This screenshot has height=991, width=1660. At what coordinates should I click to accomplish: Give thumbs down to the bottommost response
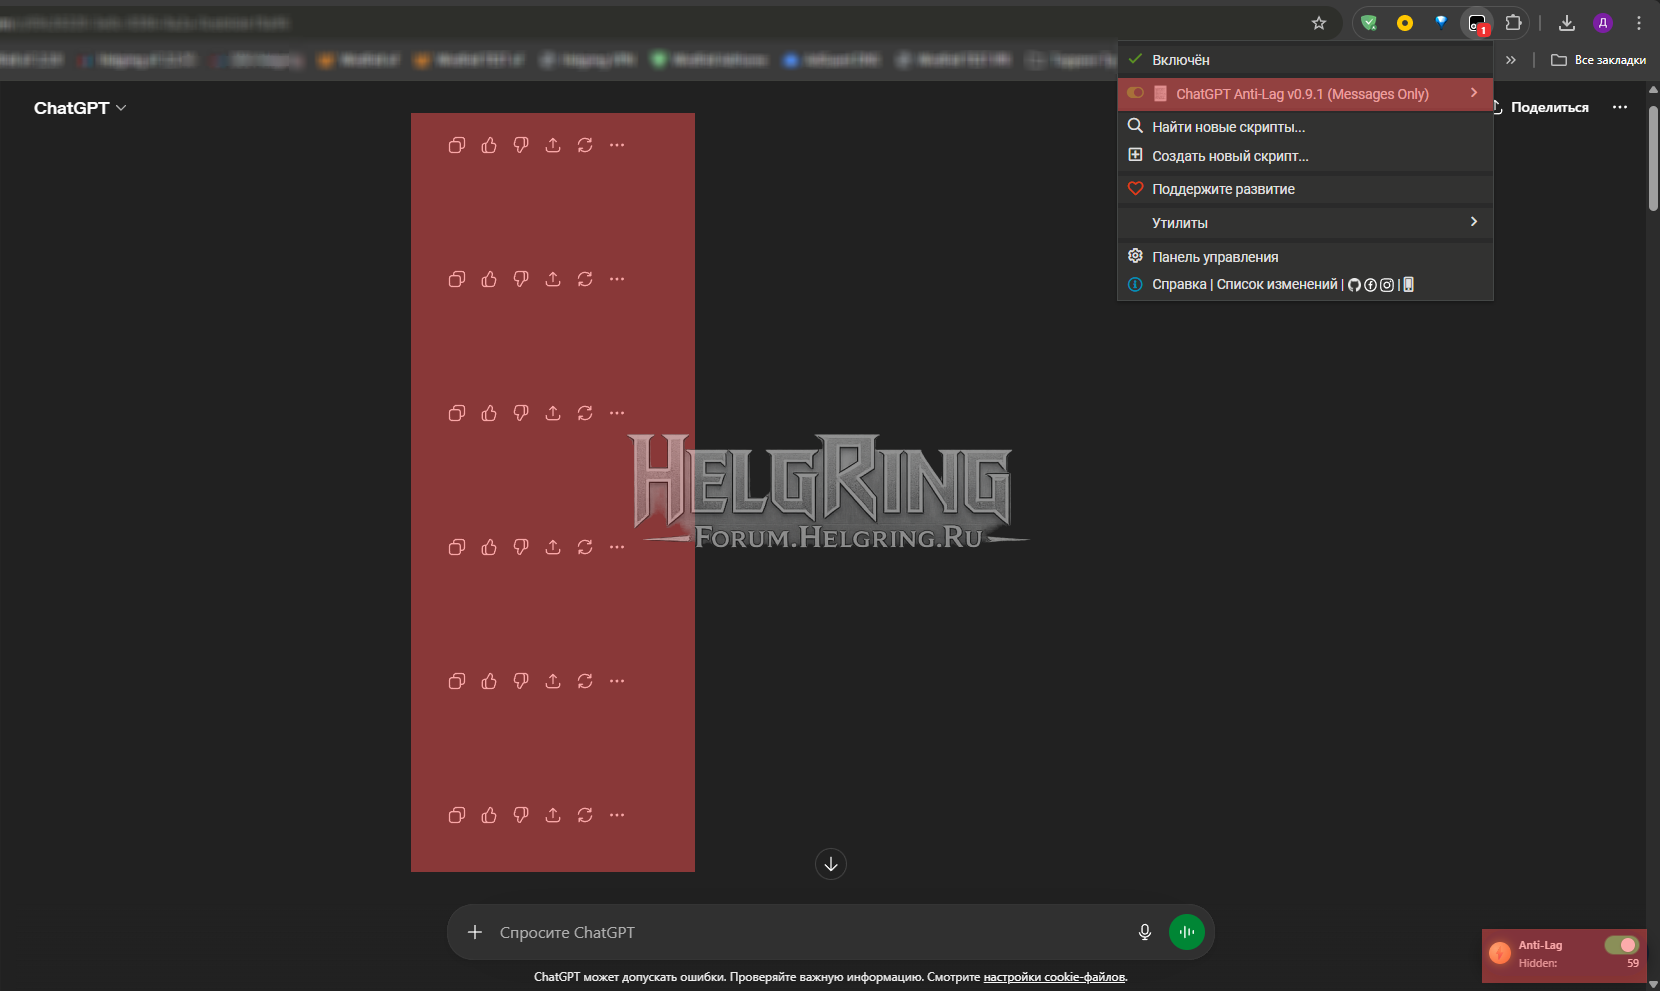coord(521,815)
